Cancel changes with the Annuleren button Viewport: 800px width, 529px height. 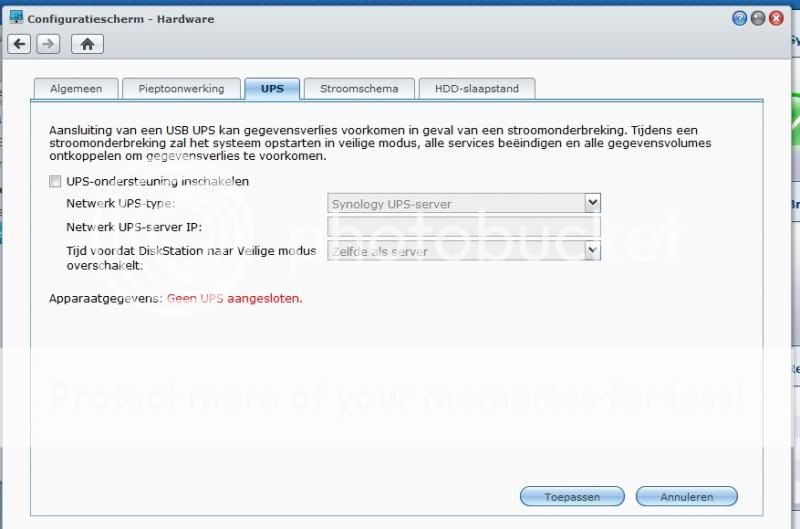click(x=685, y=496)
